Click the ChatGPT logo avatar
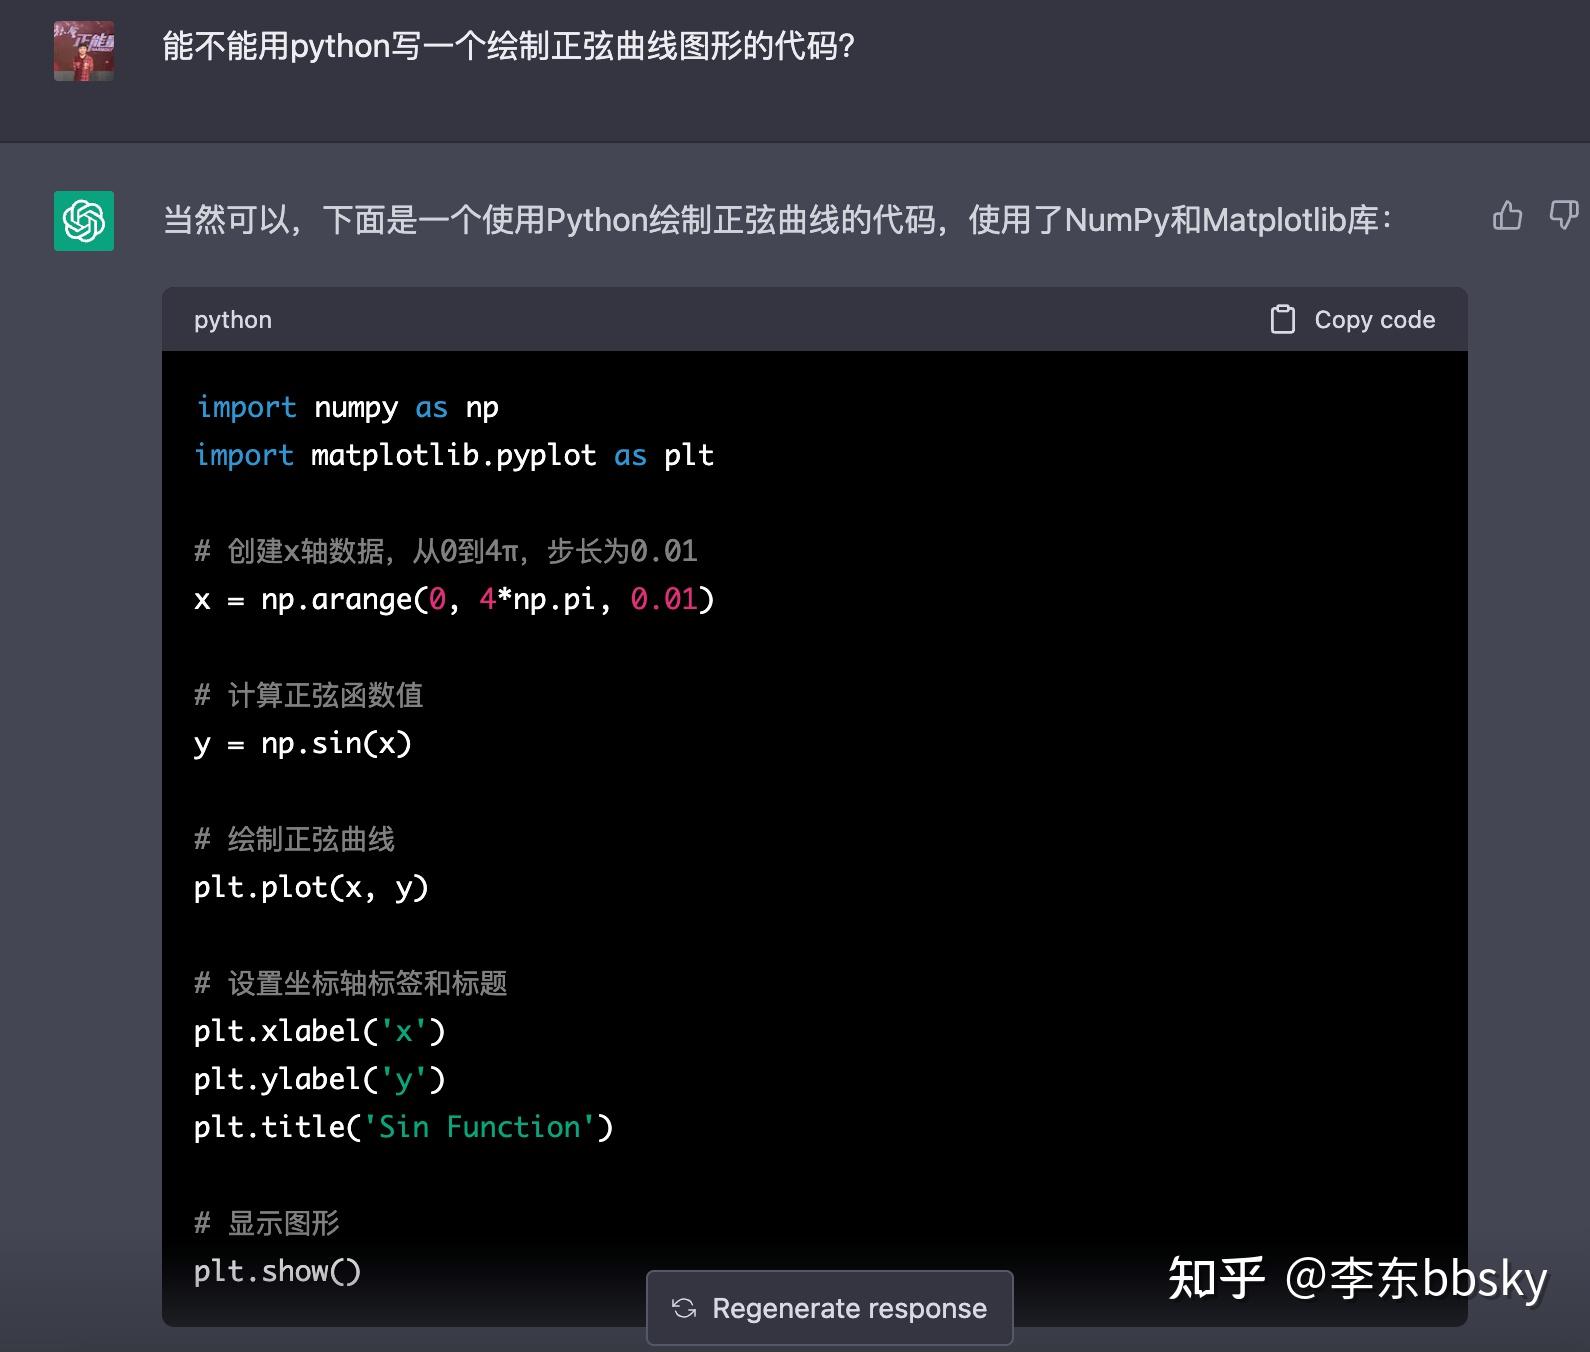 pos(84,221)
